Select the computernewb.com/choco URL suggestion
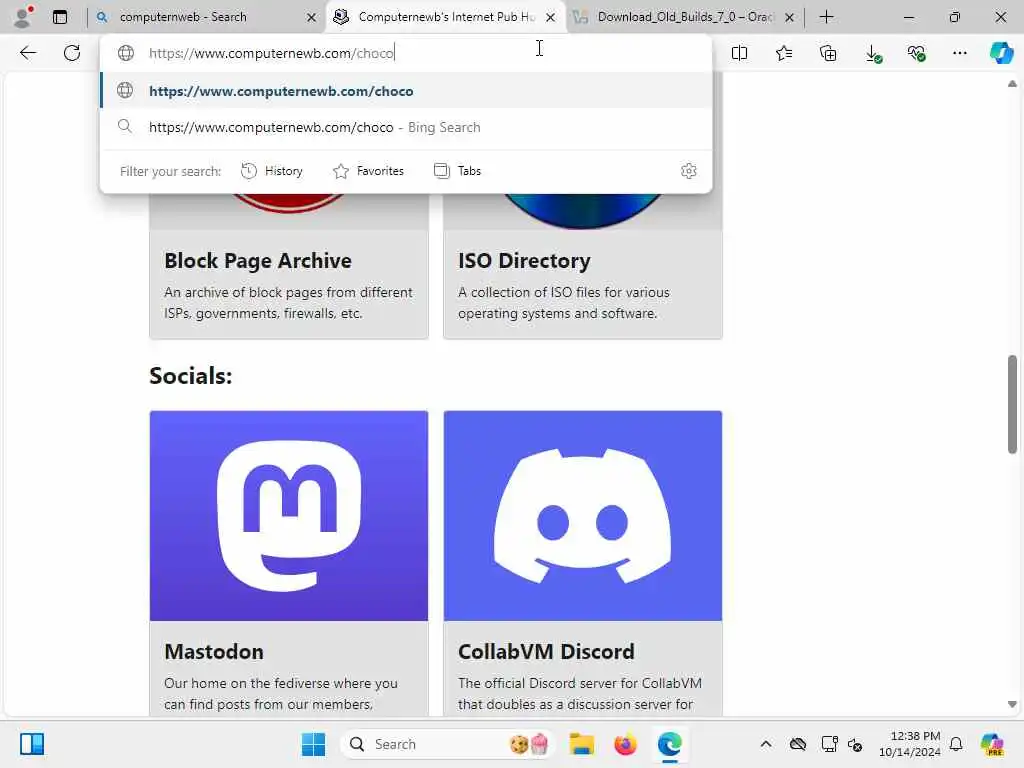This screenshot has width=1024, height=768. (406, 91)
